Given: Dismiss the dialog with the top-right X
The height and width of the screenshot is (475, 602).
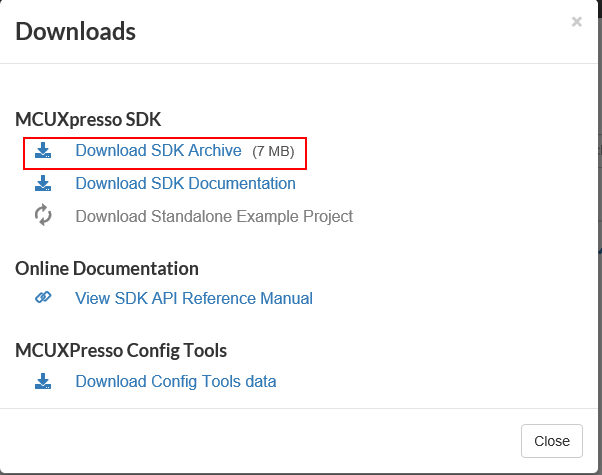Looking at the screenshot, I should pos(576,22).
